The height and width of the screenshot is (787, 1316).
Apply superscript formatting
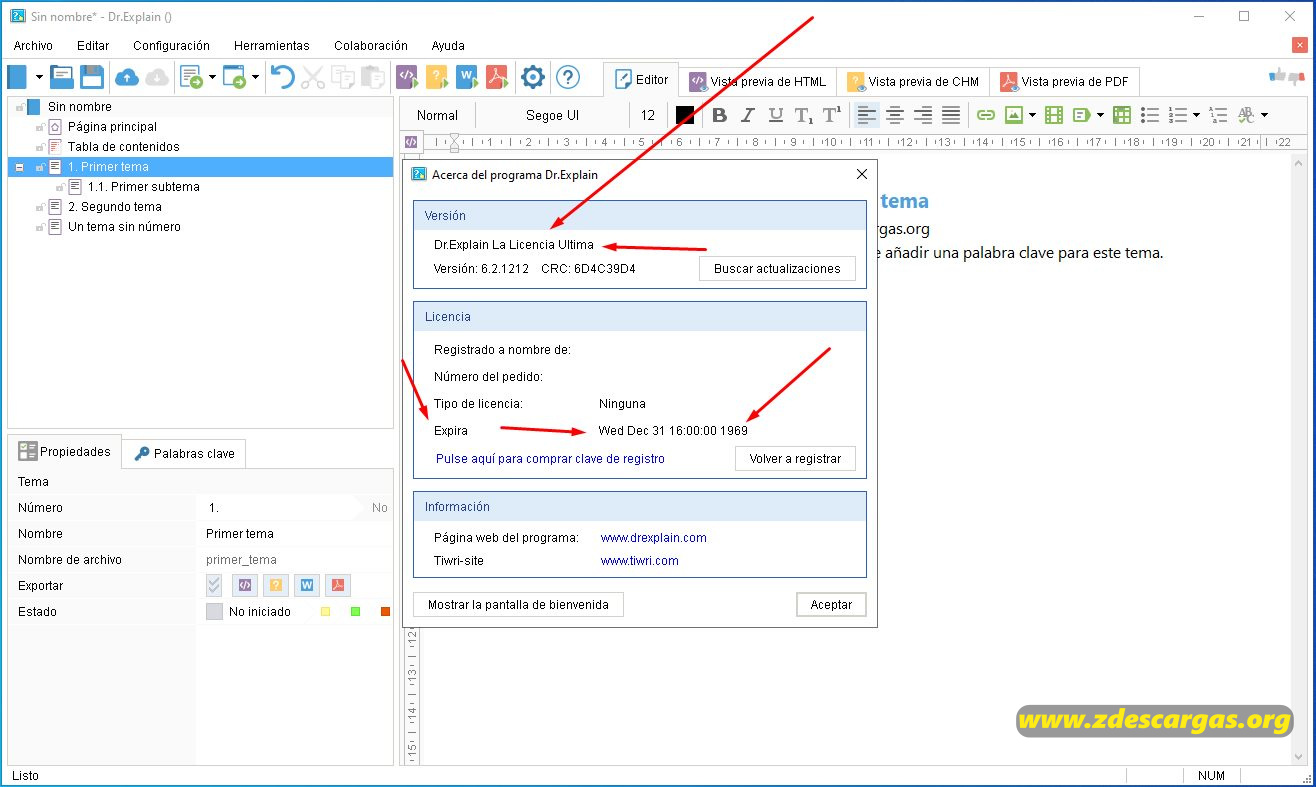point(831,115)
